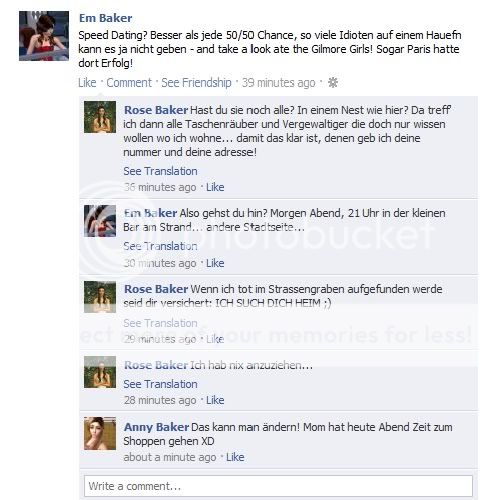Translate the 'ICH SUCH DICH HEIM' comment

click(x=160, y=323)
